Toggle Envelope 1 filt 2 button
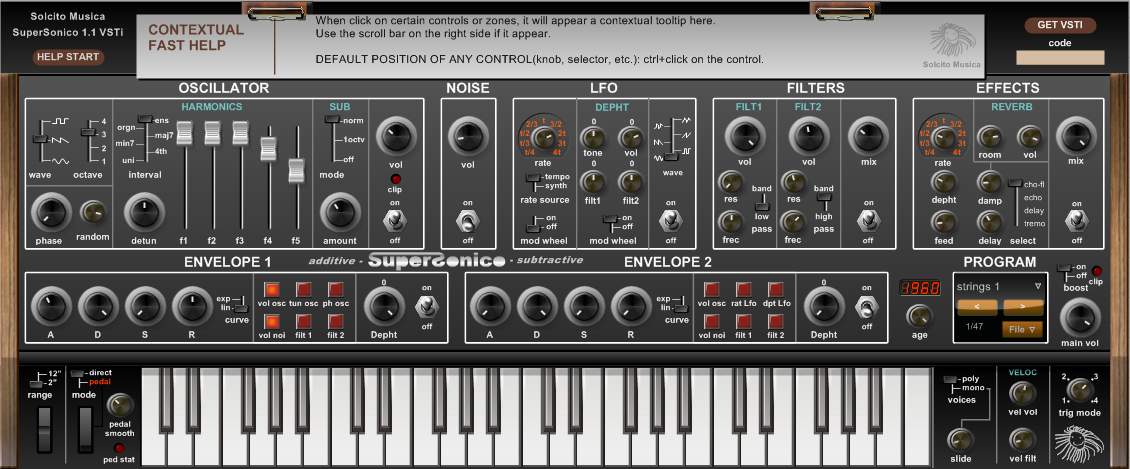Image resolution: width=1130 pixels, height=469 pixels. (x=336, y=321)
